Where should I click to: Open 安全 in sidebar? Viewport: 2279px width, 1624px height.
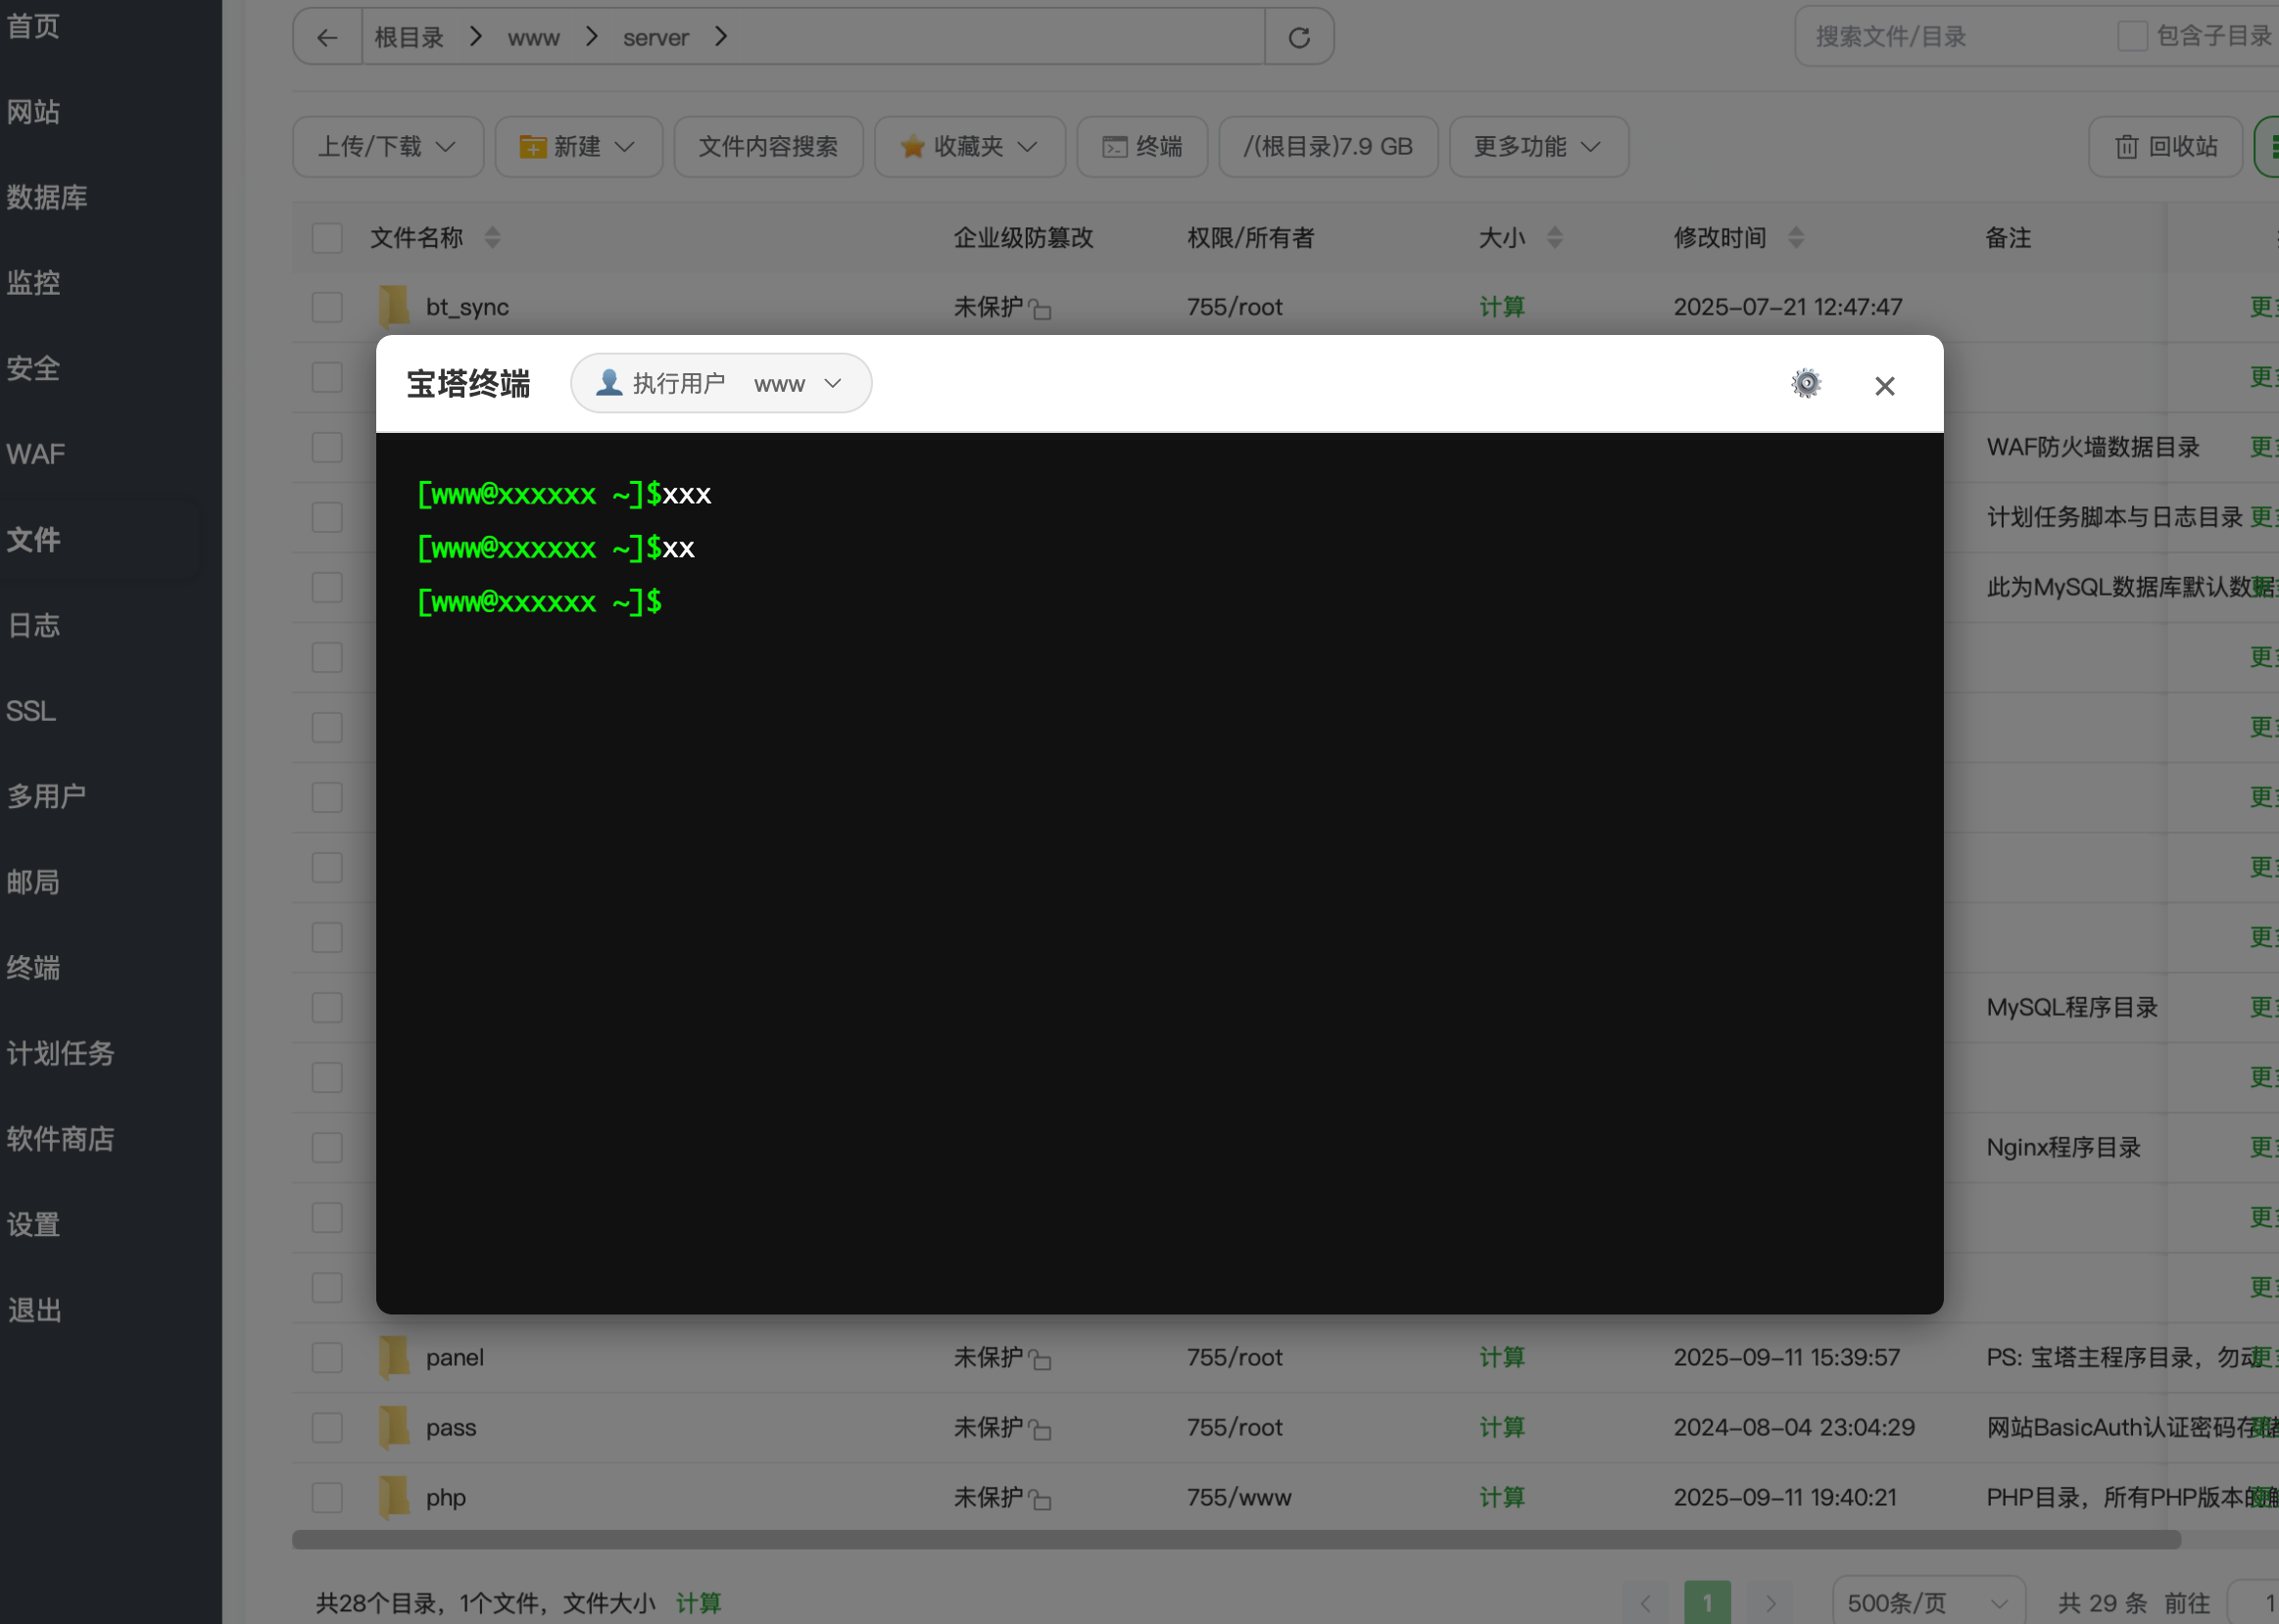34,369
